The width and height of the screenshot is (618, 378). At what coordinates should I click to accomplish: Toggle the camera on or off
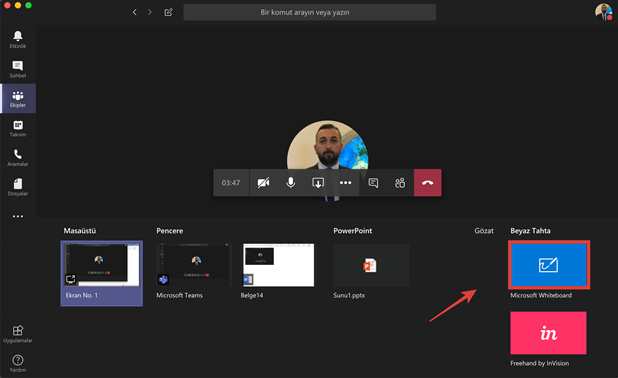coord(263,182)
